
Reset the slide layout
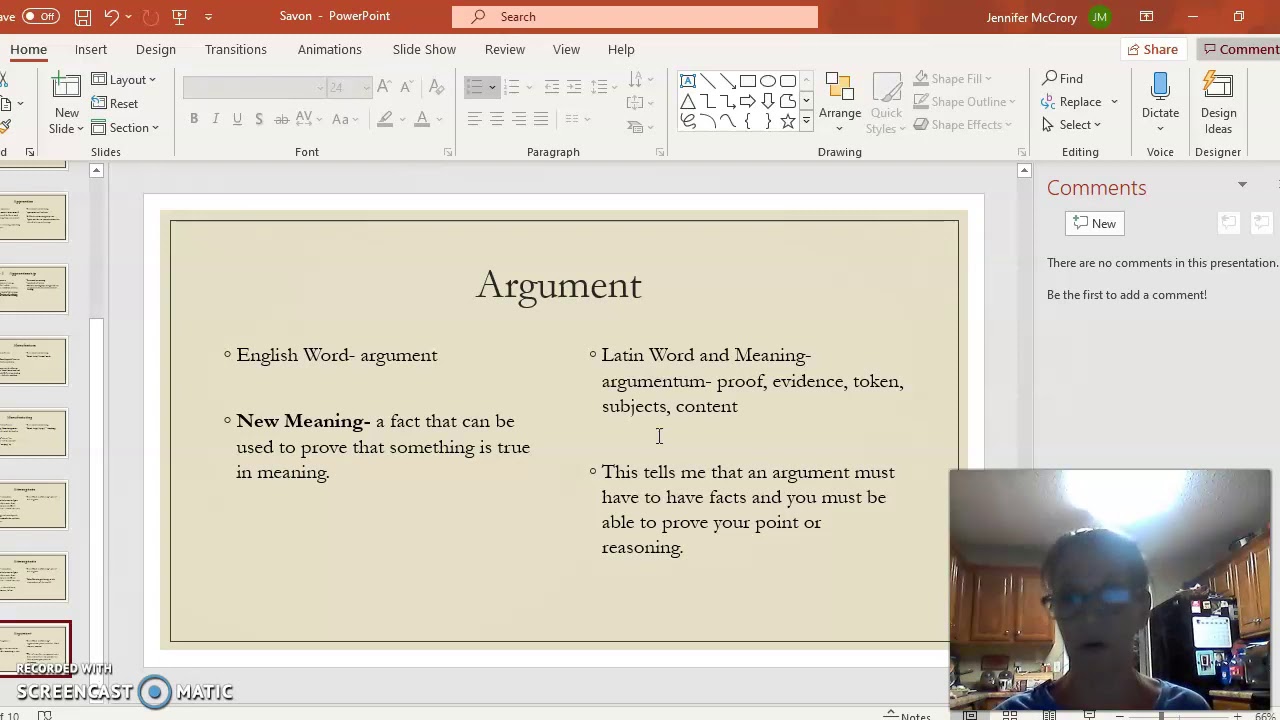point(115,103)
